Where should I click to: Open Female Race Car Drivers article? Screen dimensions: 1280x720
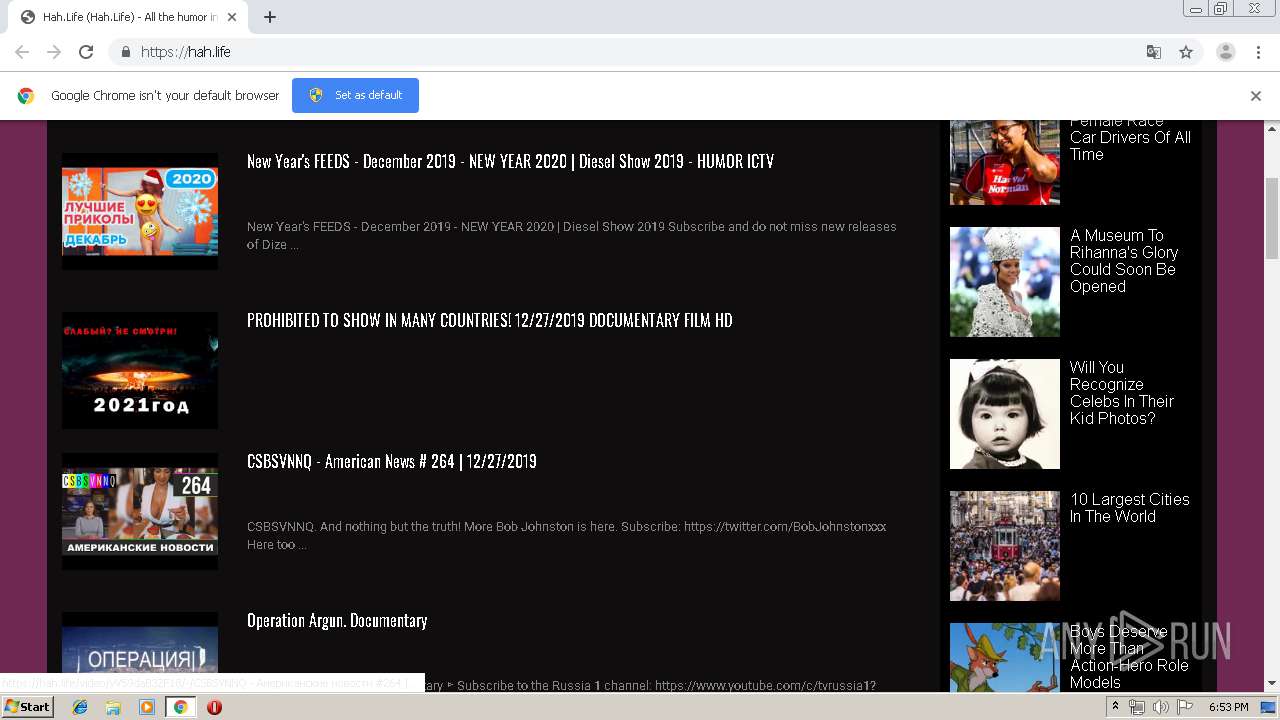1130,138
